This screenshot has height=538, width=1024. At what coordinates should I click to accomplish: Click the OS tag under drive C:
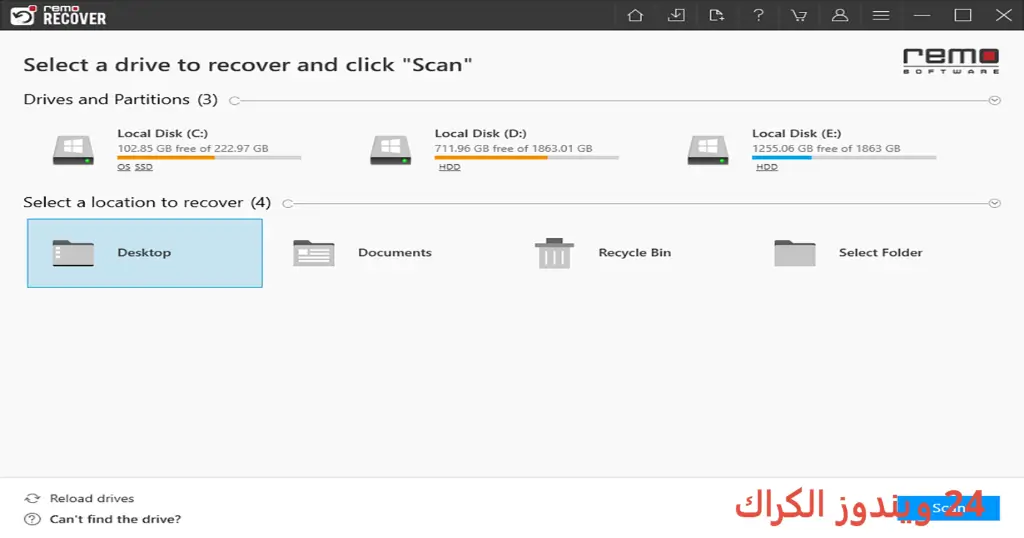tap(123, 167)
